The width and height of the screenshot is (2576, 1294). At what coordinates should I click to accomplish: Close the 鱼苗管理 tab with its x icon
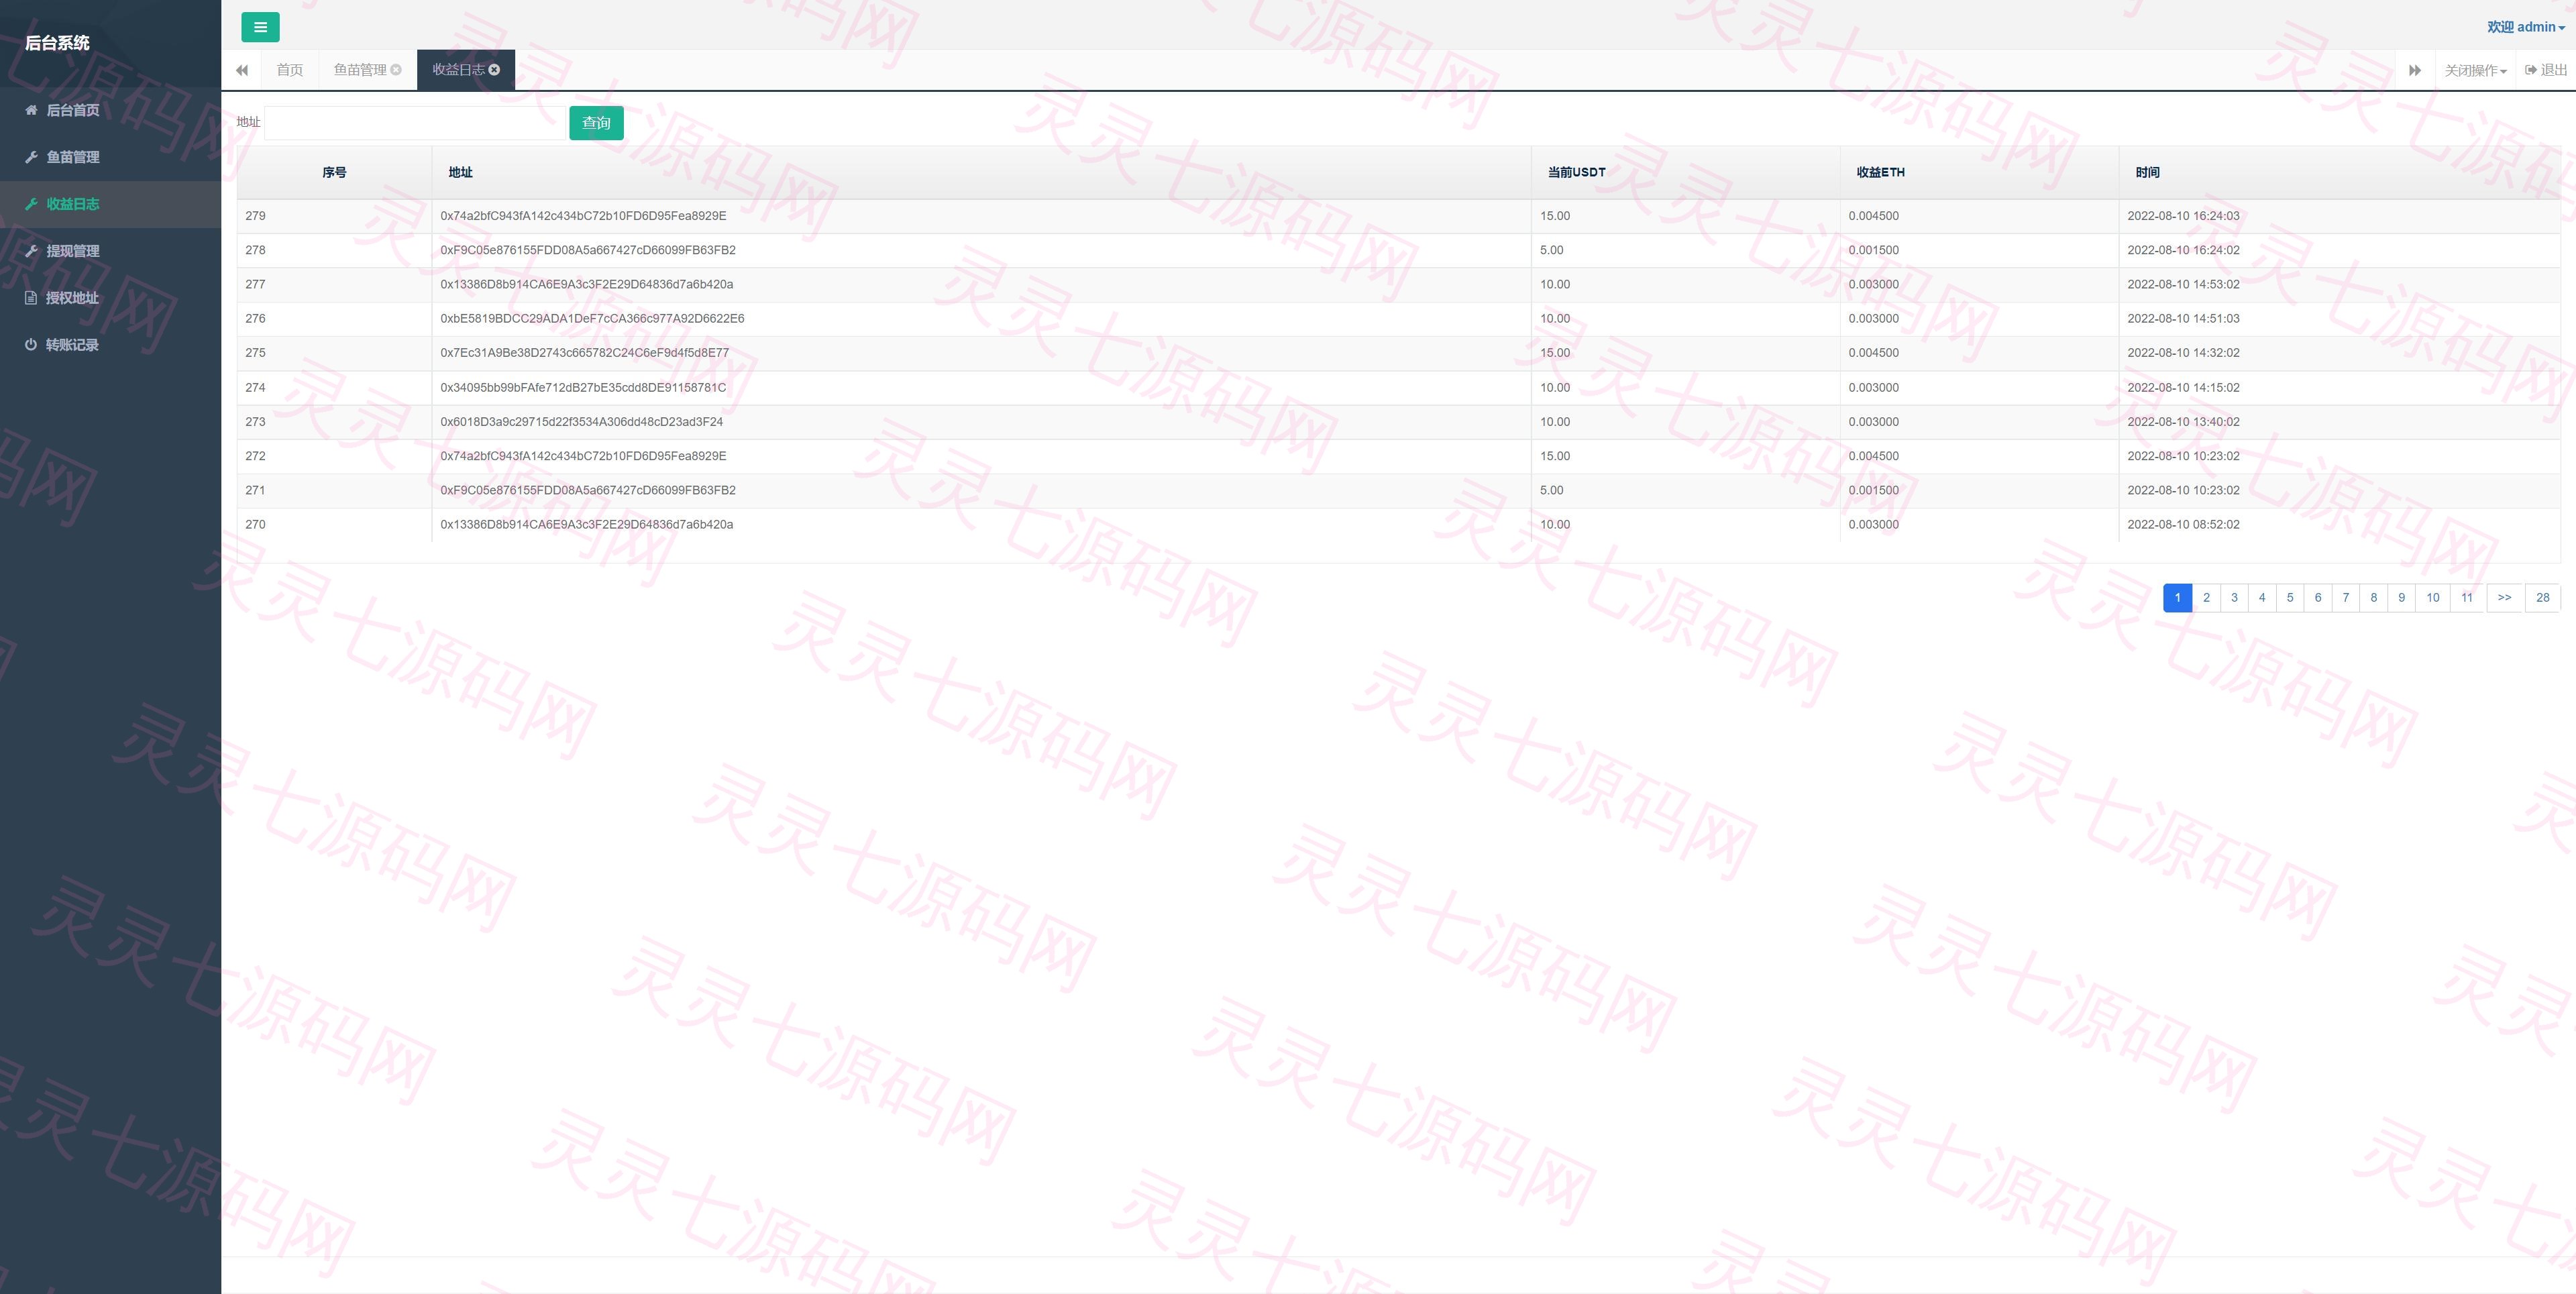click(396, 69)
